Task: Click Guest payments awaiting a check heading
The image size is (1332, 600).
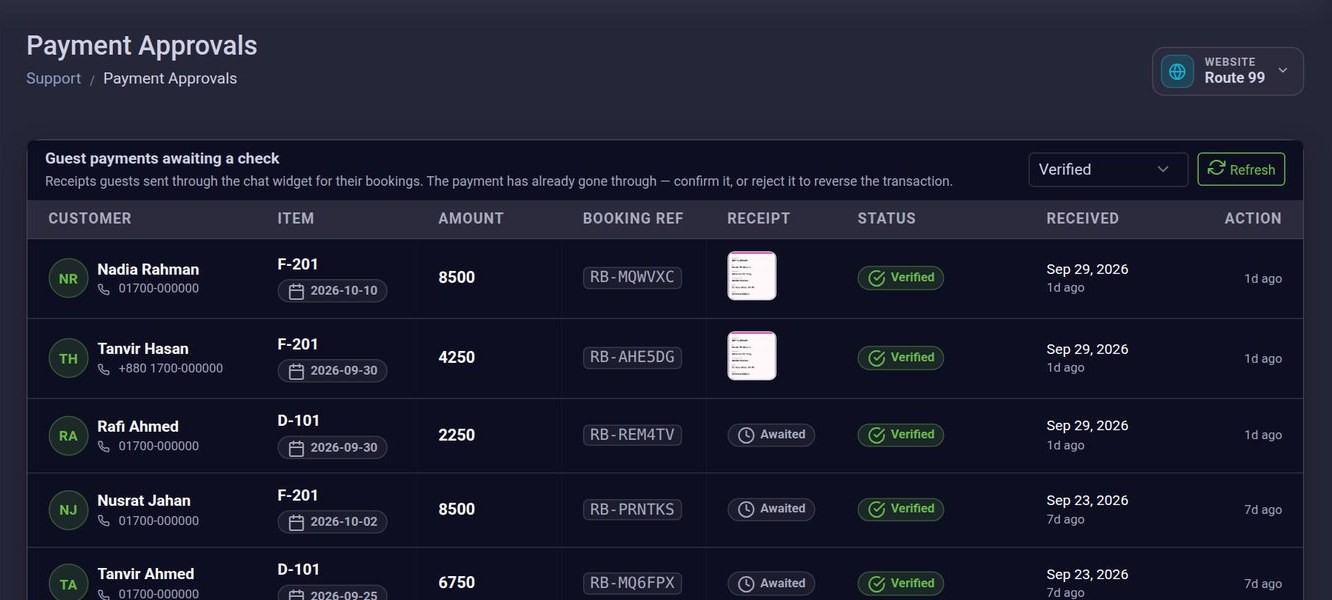Action: point(162,158)
